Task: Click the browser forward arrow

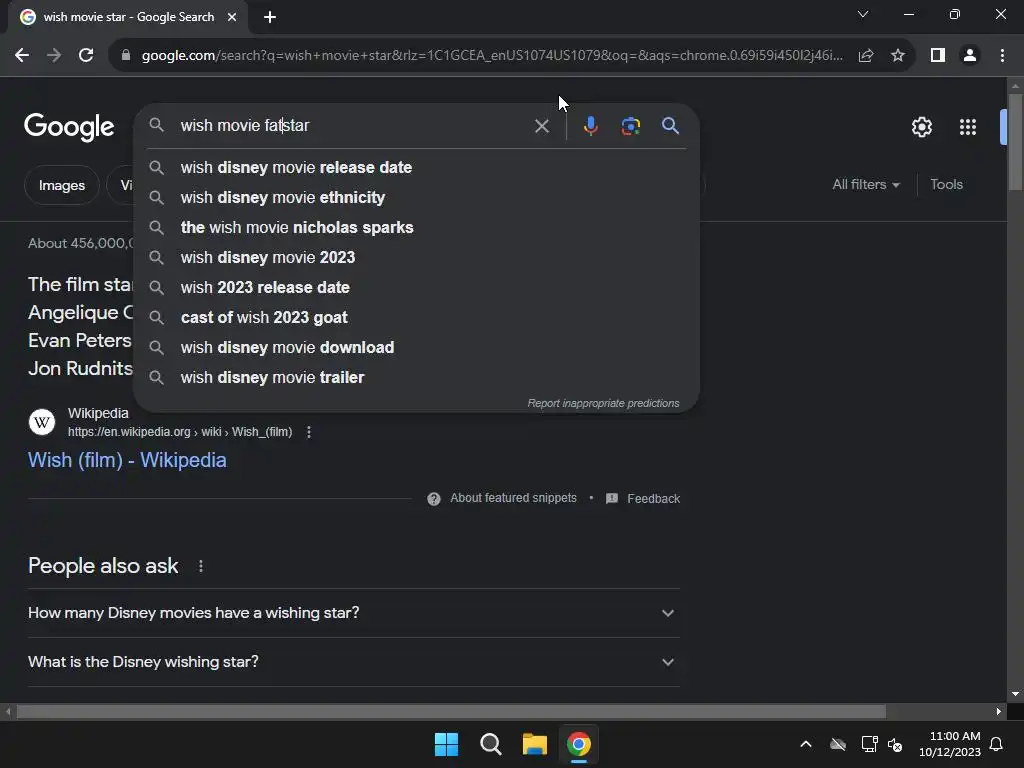Action: (54, 56)
